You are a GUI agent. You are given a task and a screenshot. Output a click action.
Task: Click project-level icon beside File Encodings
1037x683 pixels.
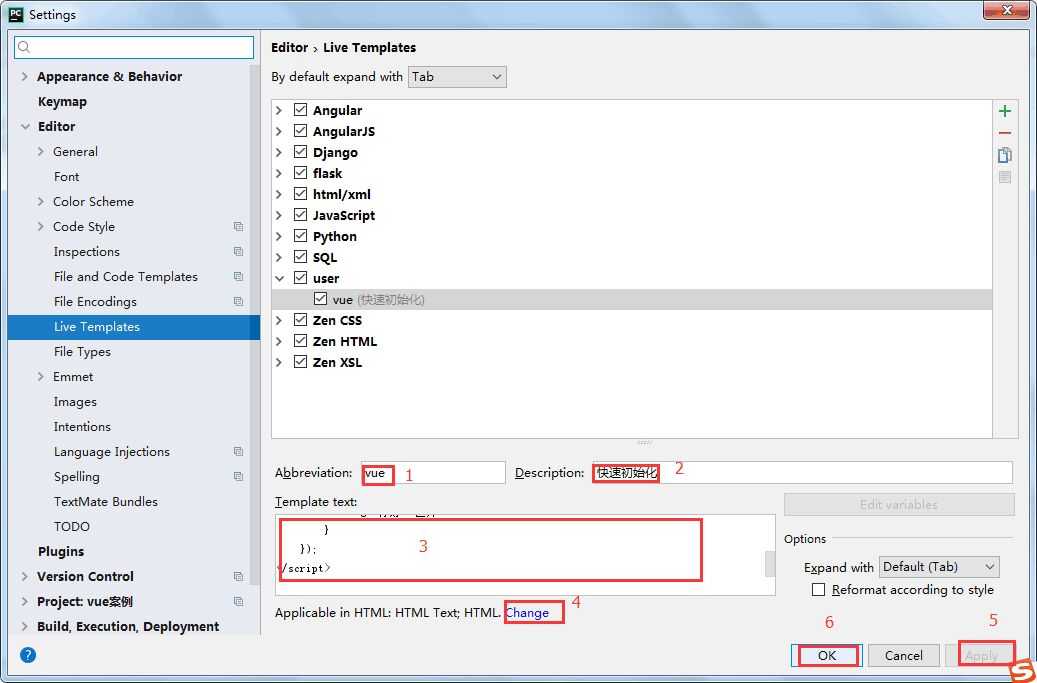click(x=238, y=301)
